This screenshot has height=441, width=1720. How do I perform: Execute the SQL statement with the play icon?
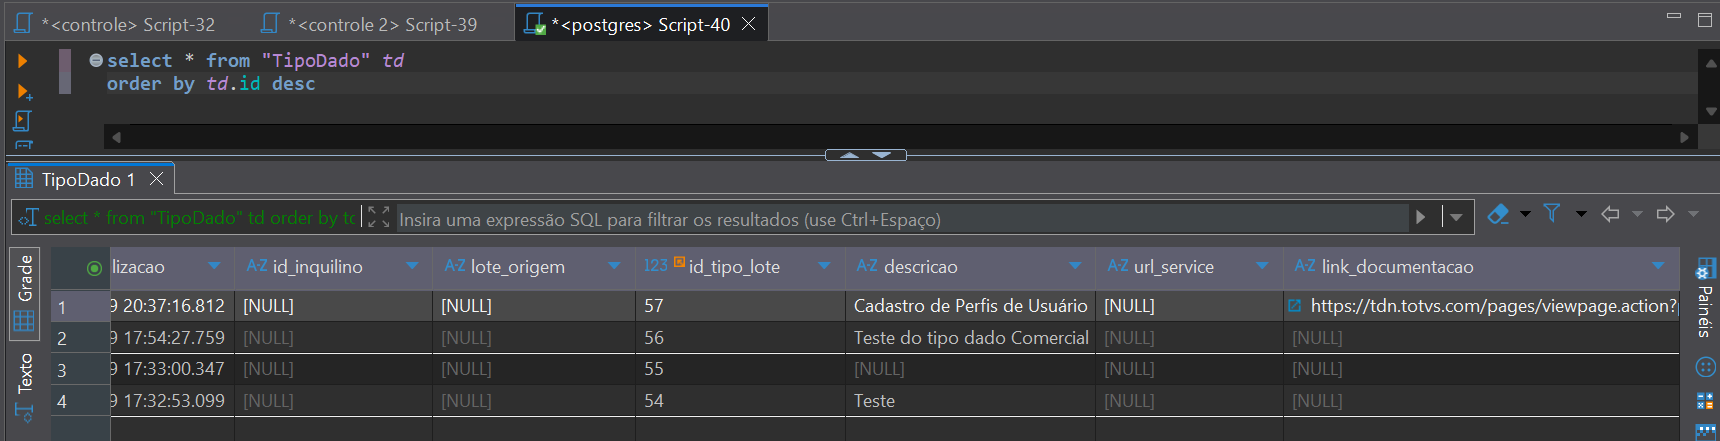pos(22,61)
